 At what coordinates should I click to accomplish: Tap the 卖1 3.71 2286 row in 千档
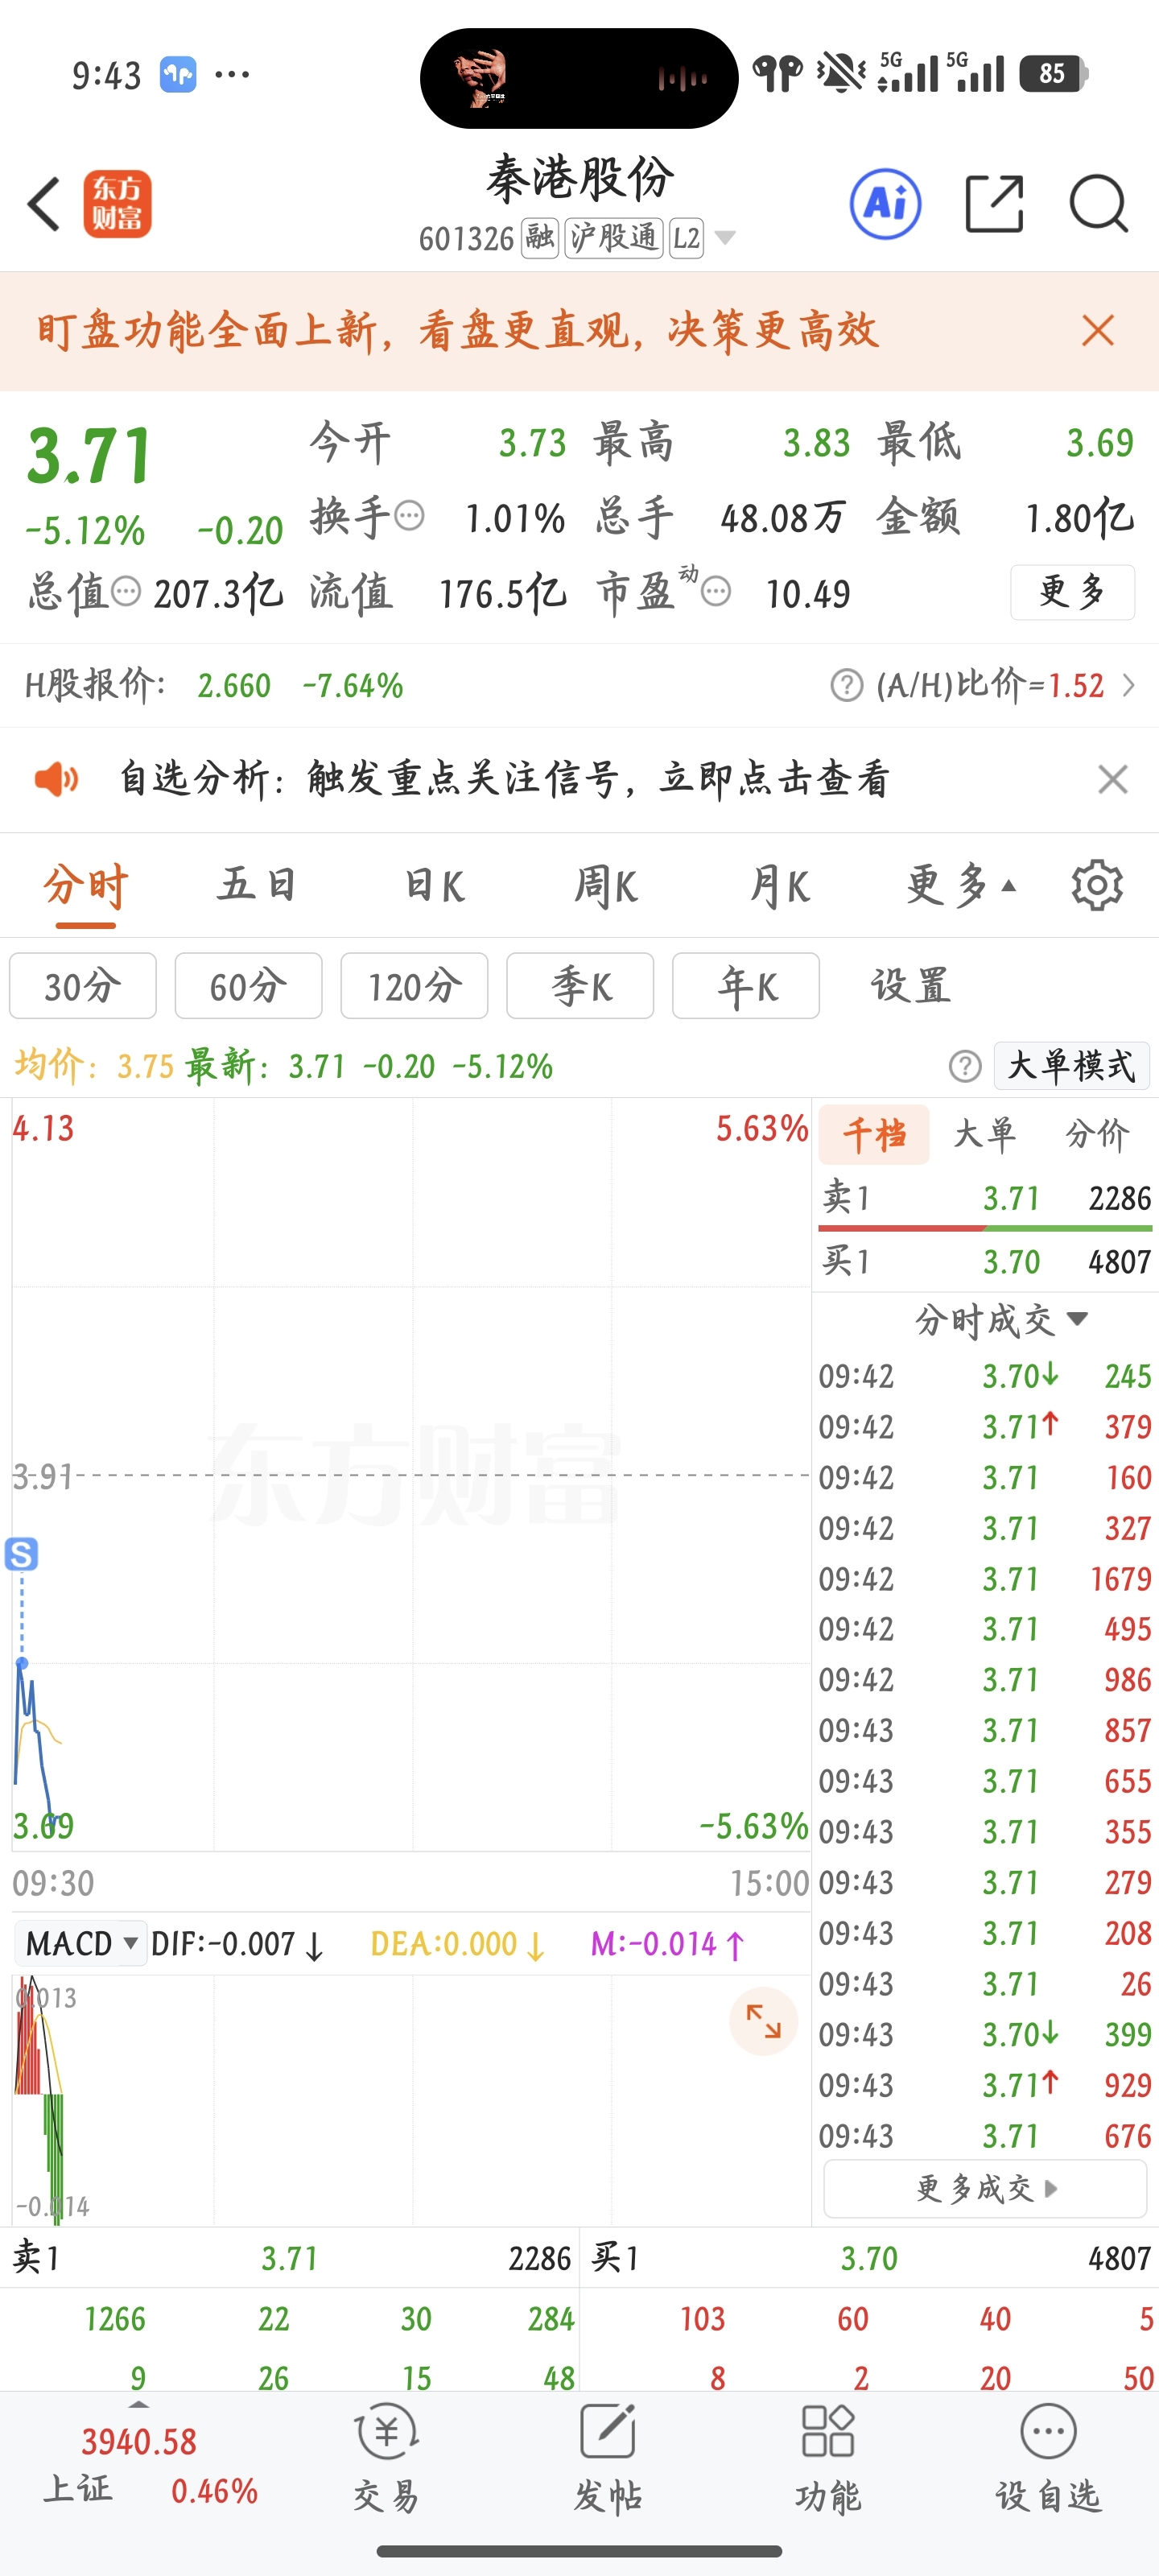(x=985, y=1198)
